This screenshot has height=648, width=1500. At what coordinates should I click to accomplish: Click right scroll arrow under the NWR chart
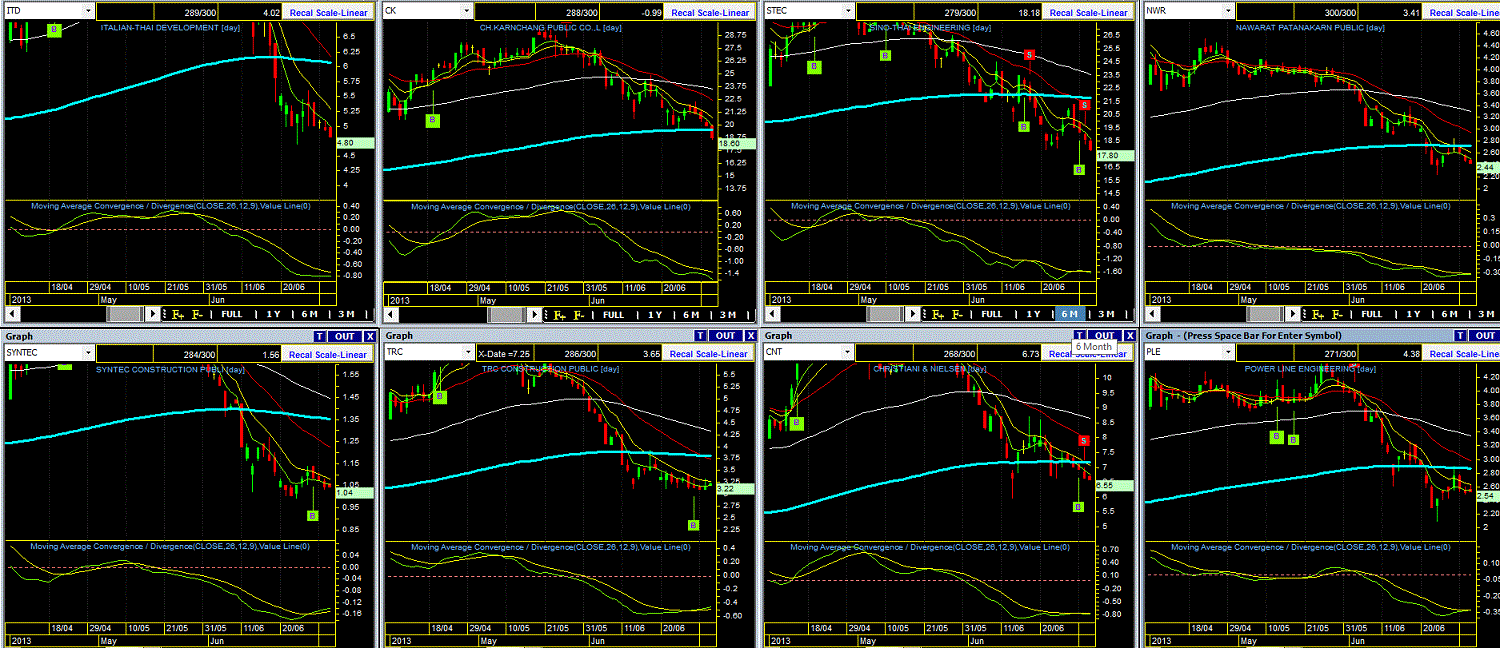1293,314
